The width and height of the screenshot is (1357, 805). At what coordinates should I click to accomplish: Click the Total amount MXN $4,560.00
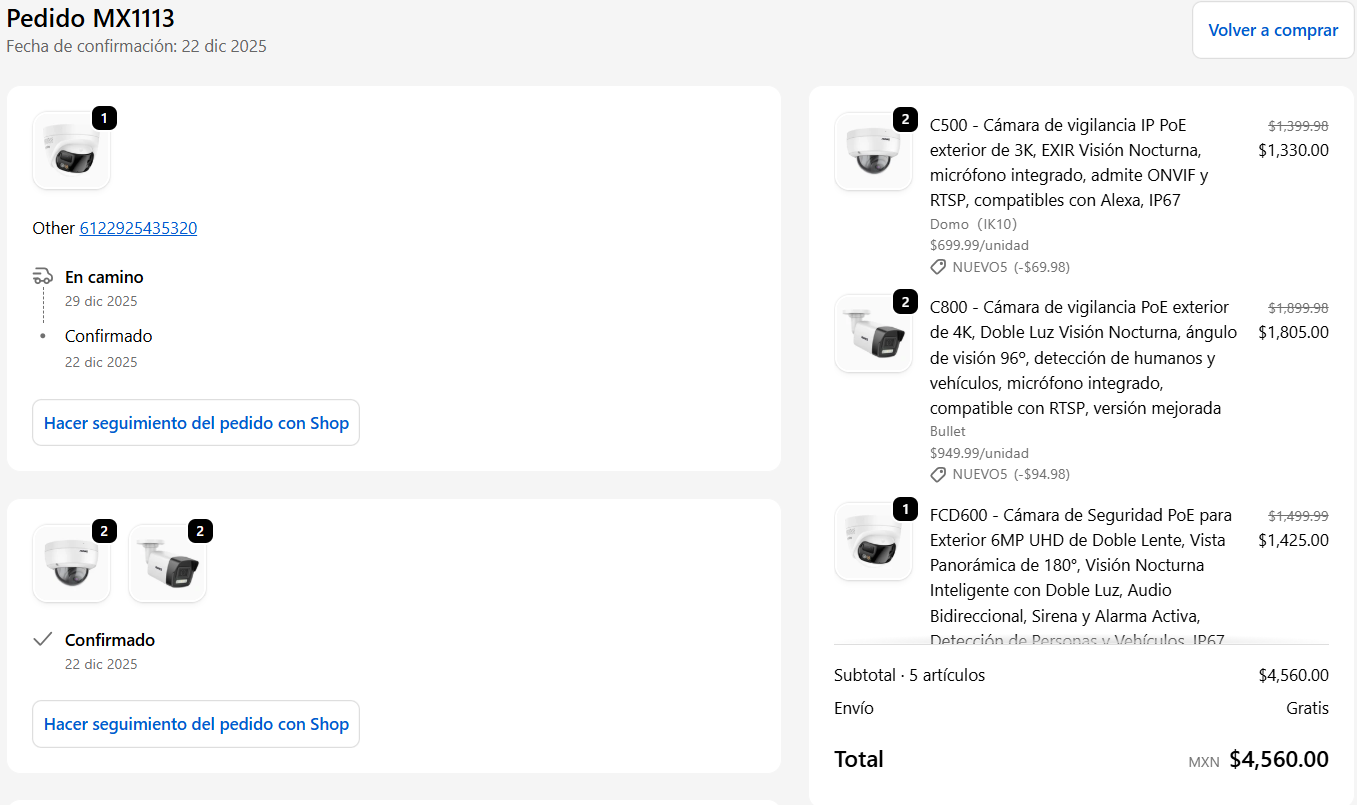(1278, 760)
